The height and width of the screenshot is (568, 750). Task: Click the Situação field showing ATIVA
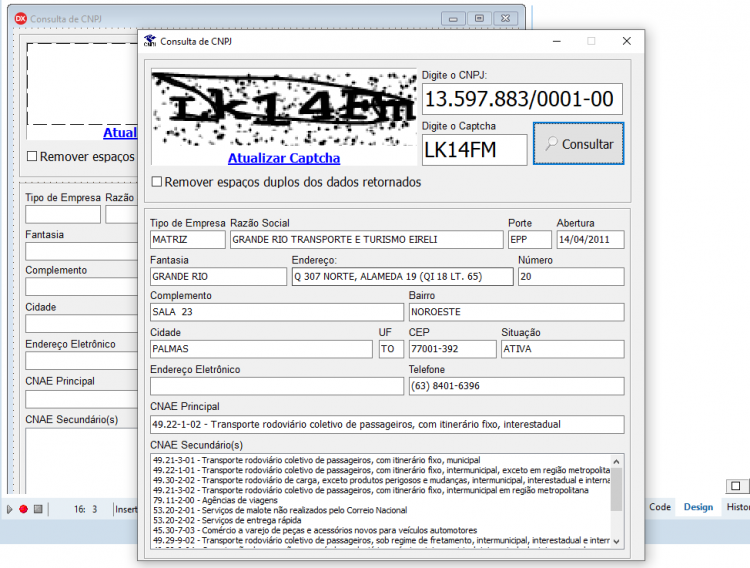tap(562, 349)
